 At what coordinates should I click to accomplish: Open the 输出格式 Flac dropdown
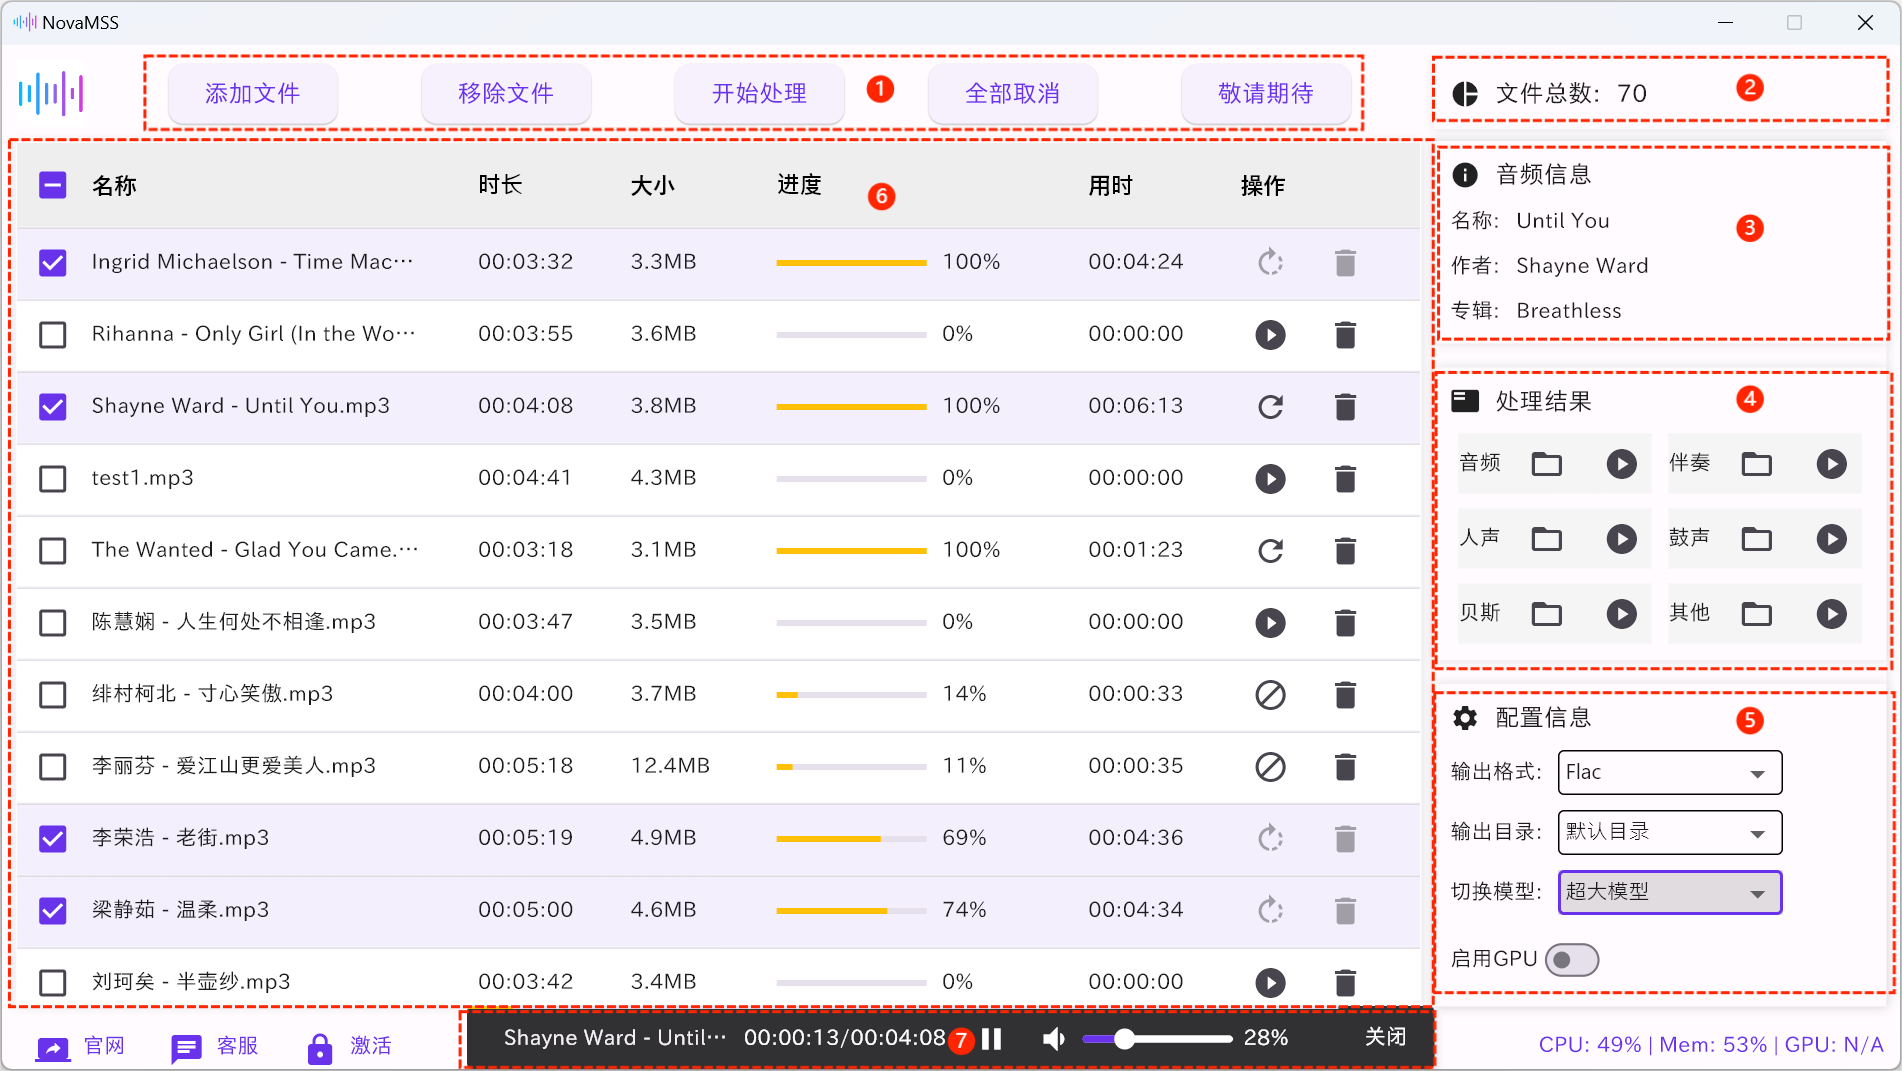1669,773
